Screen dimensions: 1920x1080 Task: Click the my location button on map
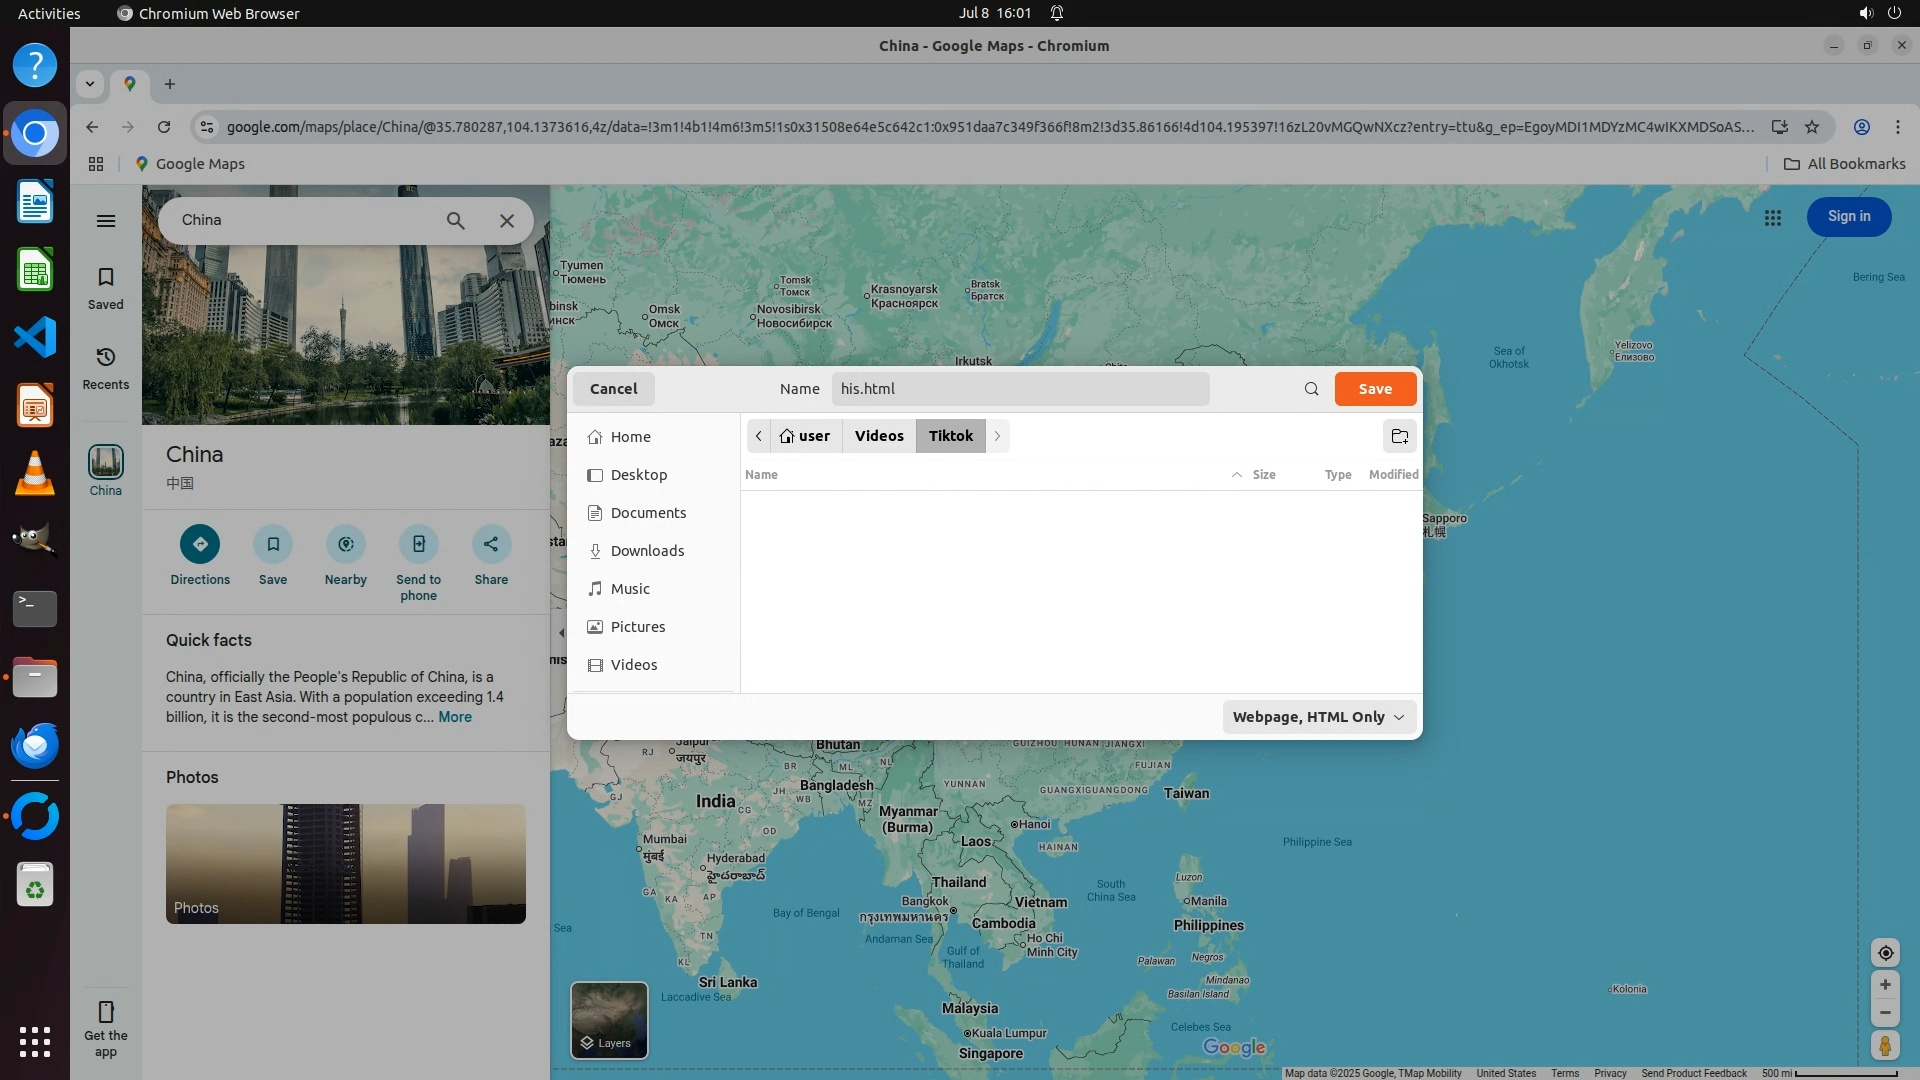tap(1885, 953)
